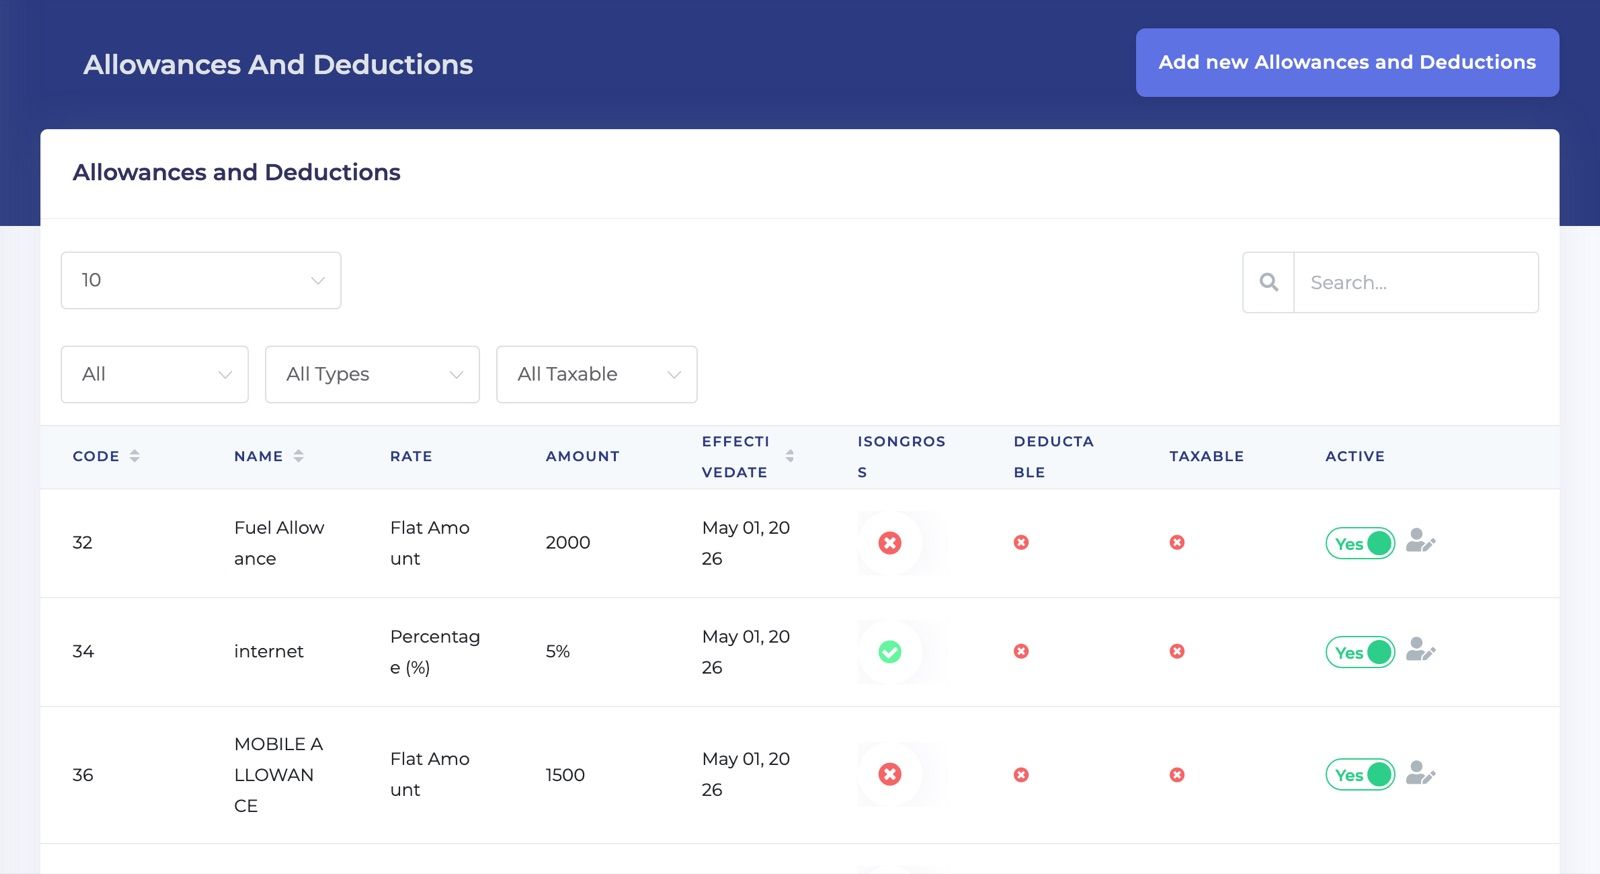The height and width of the screenshot is (874, 1600).
Task: Select code 34 cell
Action: point(83,651)
